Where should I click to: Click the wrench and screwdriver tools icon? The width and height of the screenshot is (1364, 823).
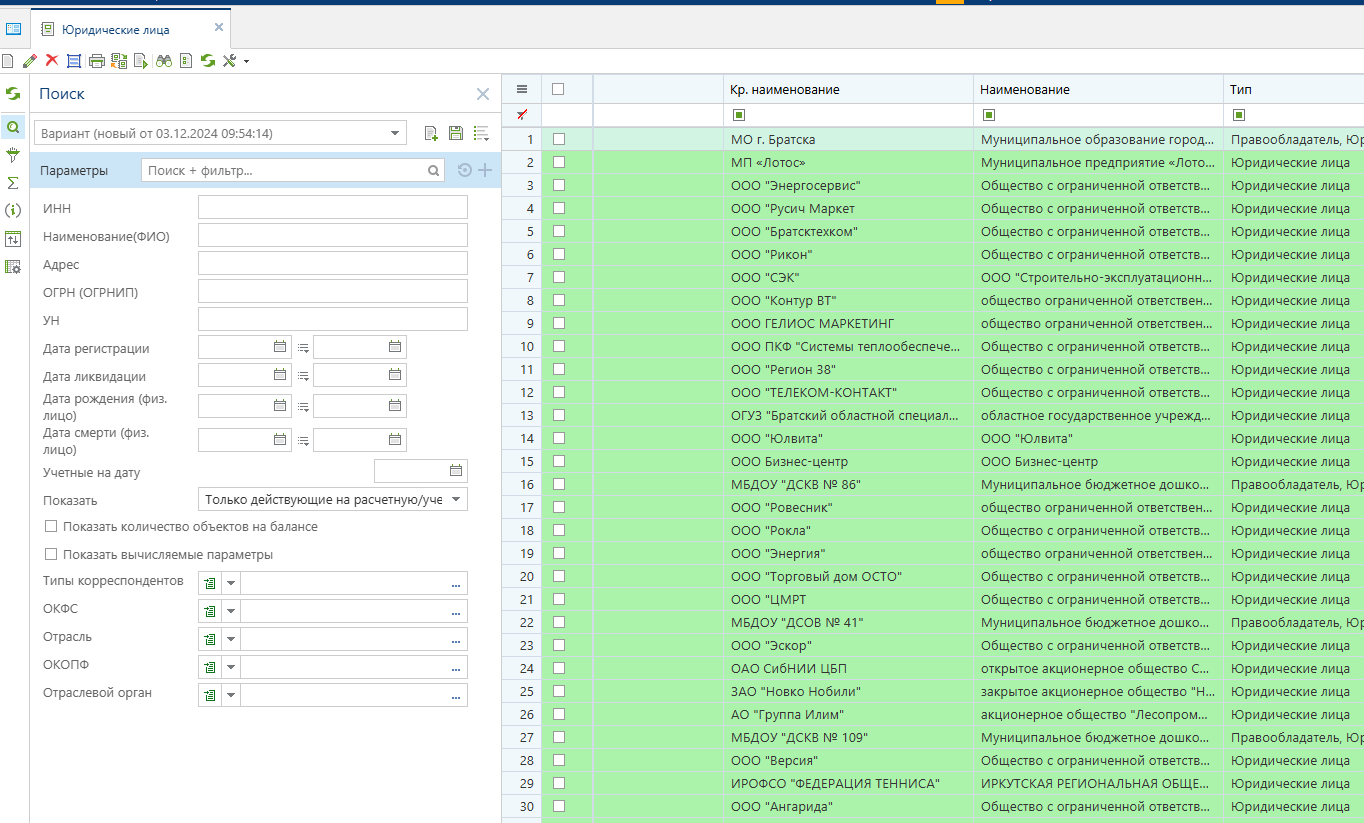click(x=229, y=61)
